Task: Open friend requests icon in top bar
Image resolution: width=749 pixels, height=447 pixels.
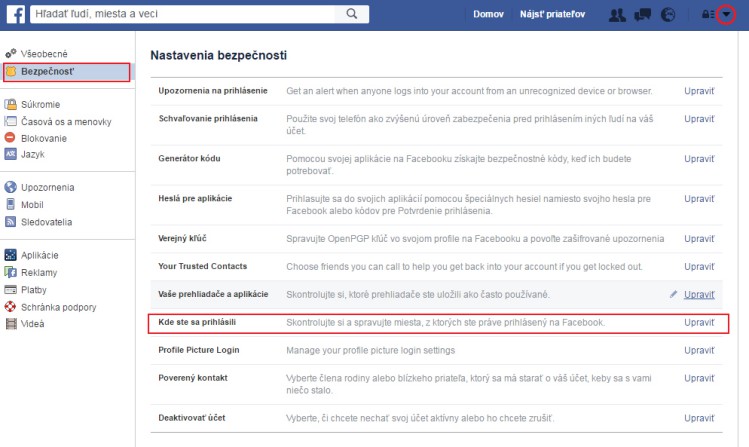Action: coord(617,15)
